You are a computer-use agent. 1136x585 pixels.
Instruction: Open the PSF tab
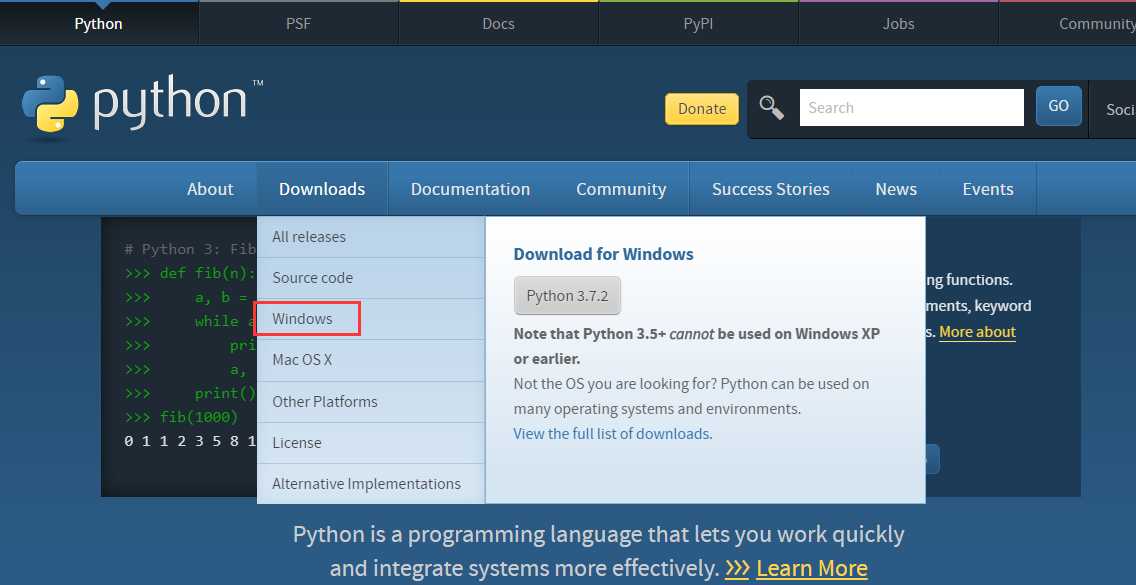pyautogui.click(x=298, y=24)
